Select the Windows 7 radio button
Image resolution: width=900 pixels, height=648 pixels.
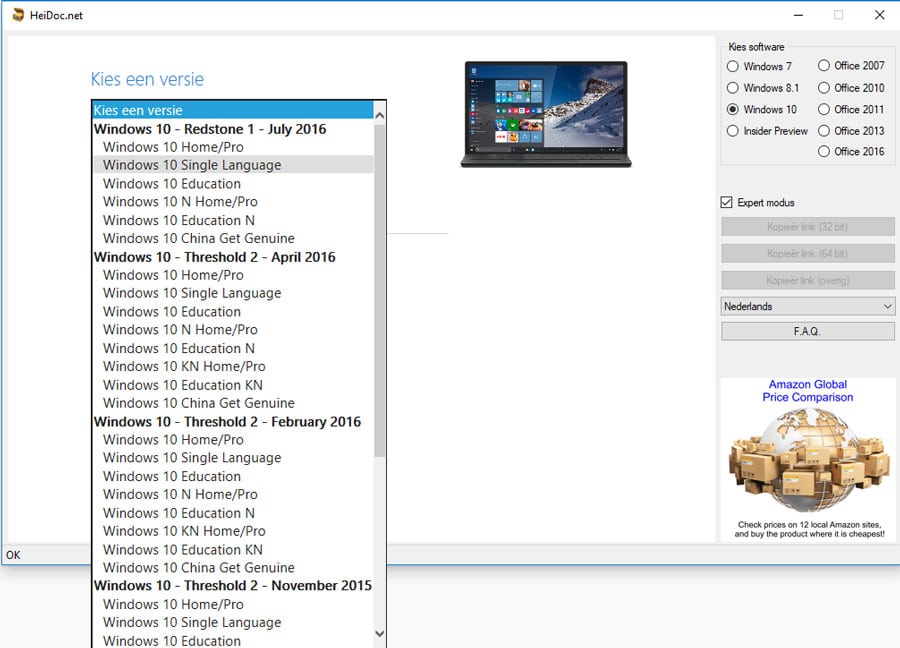coord(732,66)
